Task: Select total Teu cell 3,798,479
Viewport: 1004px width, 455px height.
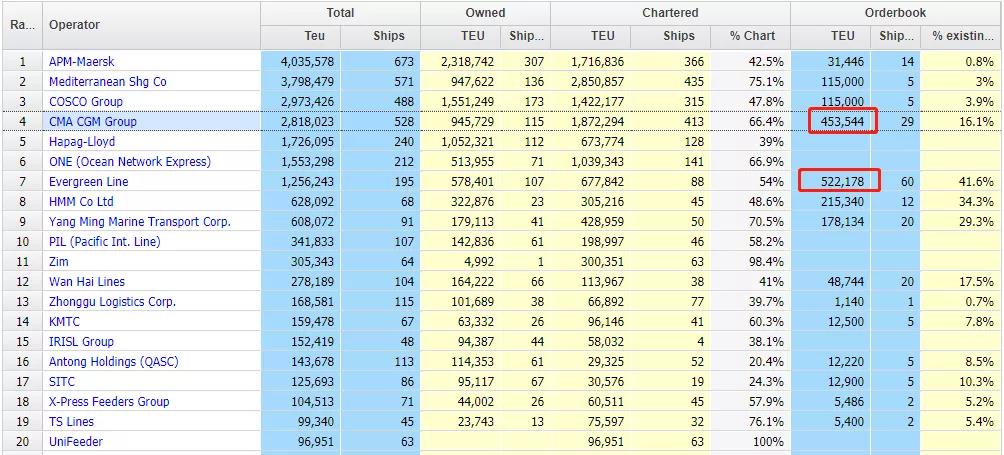Action: click(301, 82)
